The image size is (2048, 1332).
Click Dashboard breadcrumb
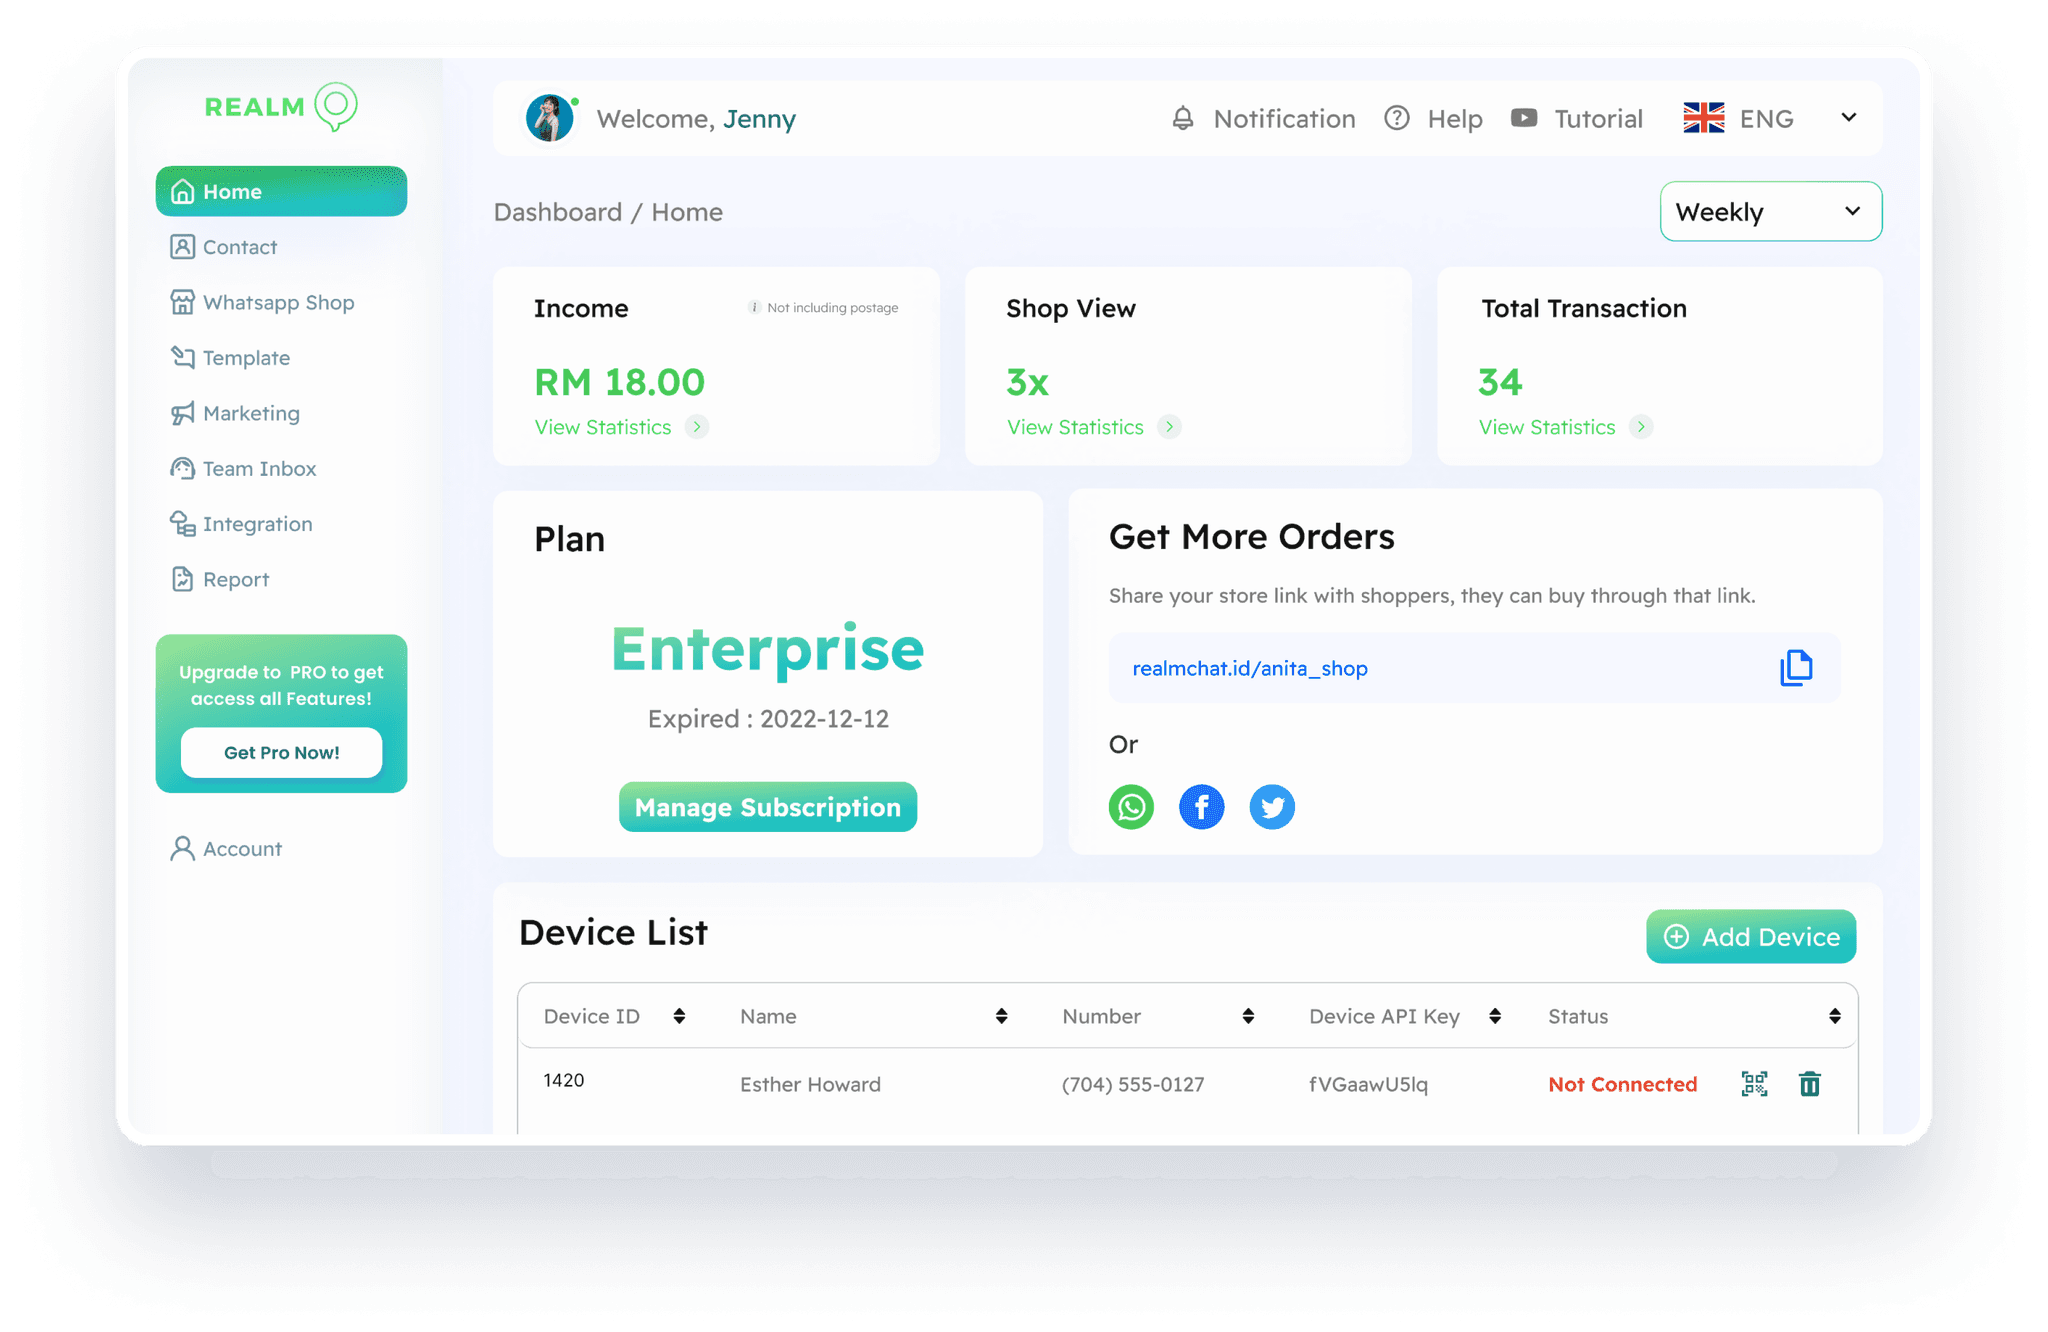558,212
